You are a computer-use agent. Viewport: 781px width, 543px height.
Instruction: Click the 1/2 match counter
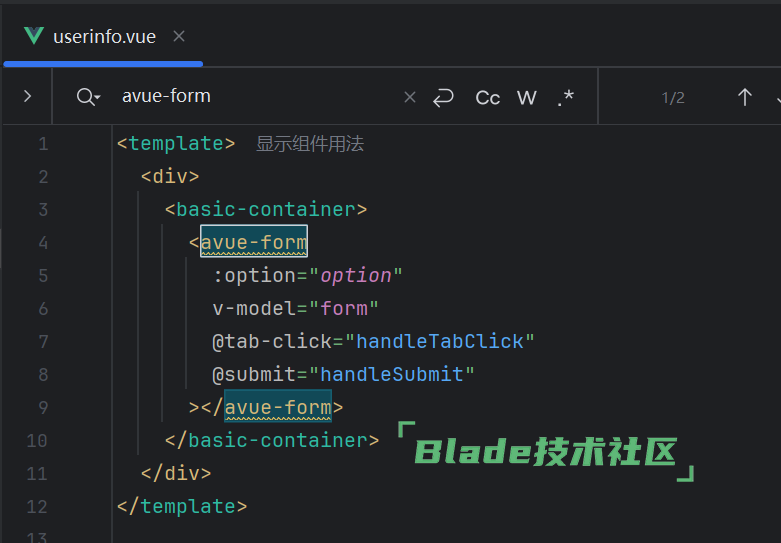[x=673, y=97]
